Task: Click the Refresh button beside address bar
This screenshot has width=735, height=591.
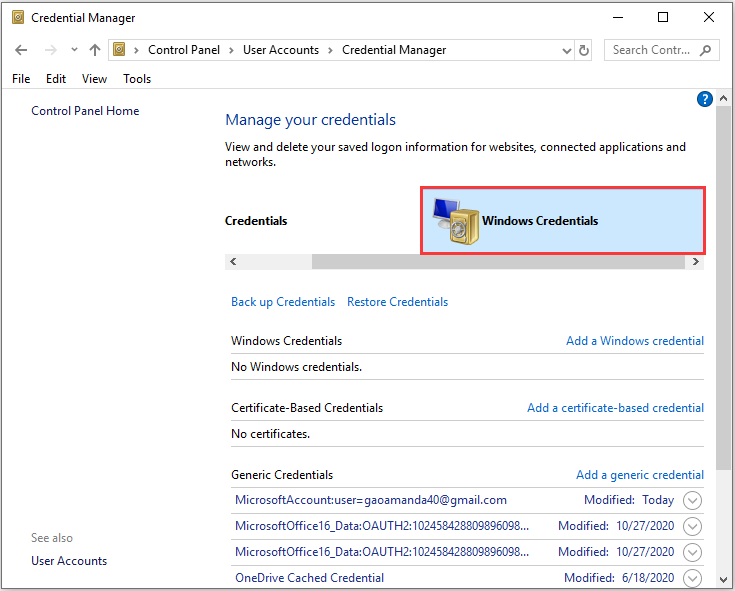Action: pos(584,50)
